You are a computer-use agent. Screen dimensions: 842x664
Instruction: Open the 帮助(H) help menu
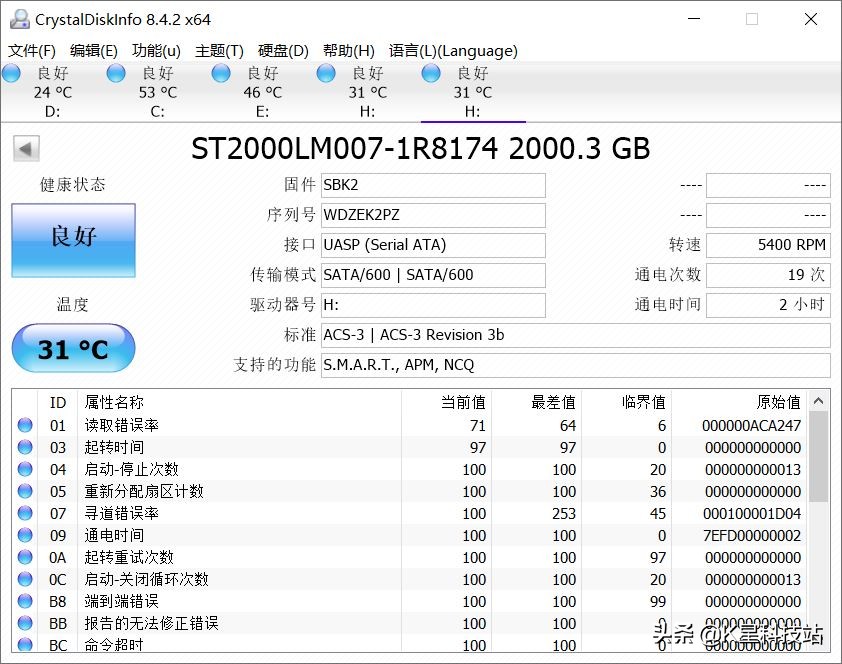(346, 50)
